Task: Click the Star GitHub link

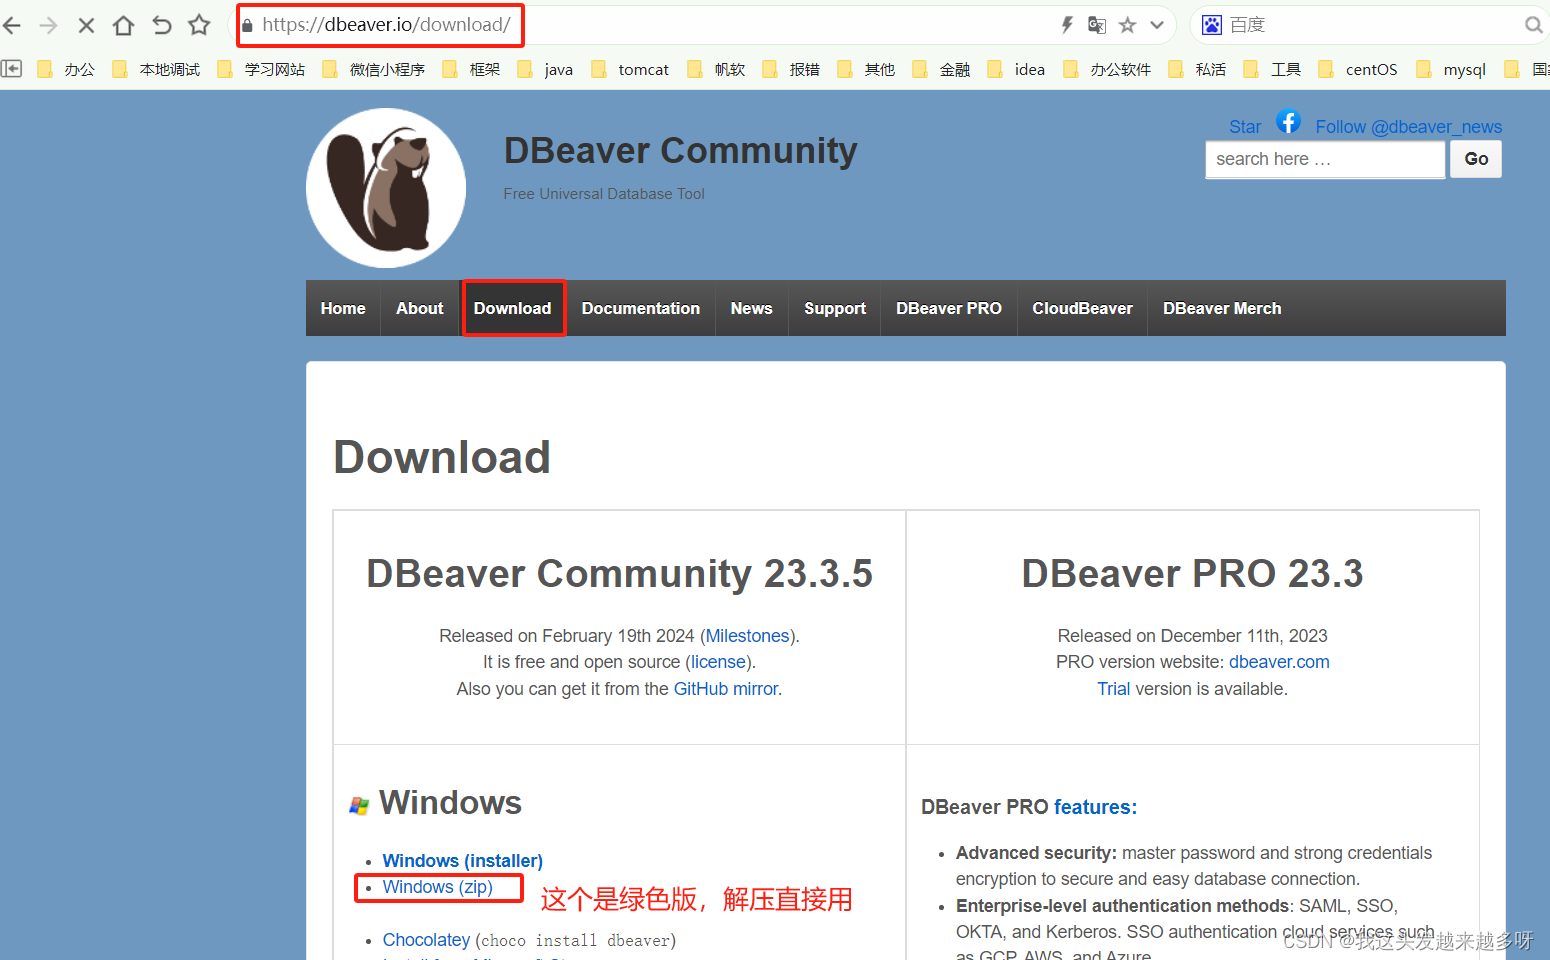Action: tap(1245, 127)
